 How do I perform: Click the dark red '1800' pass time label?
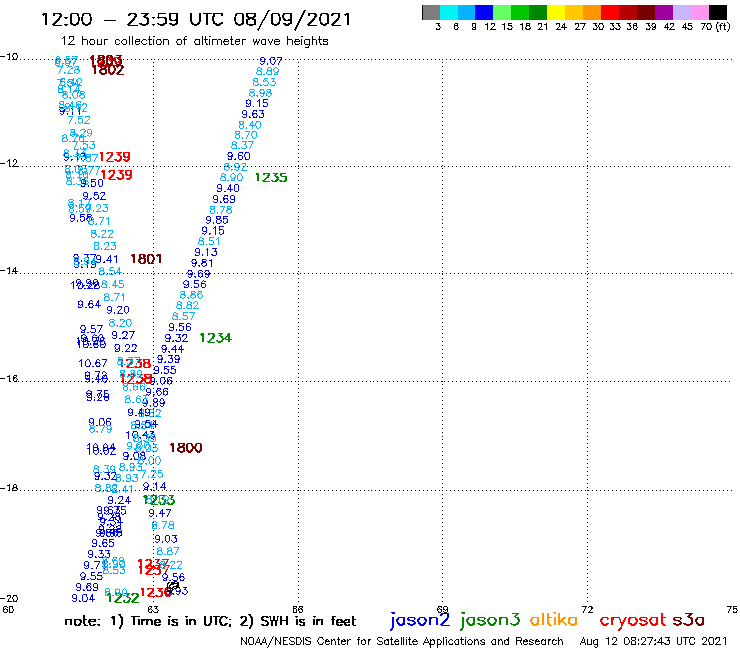point(185,447)
